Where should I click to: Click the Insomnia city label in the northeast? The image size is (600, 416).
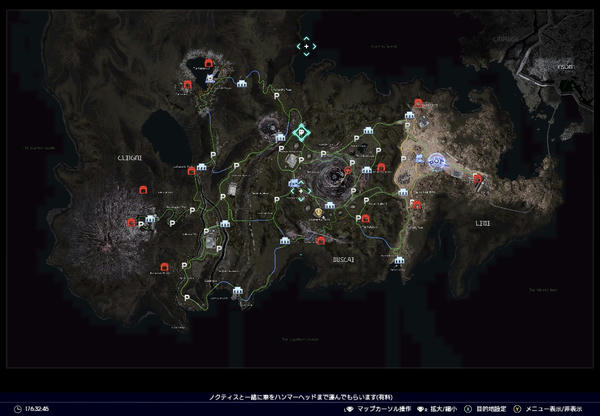566,67
